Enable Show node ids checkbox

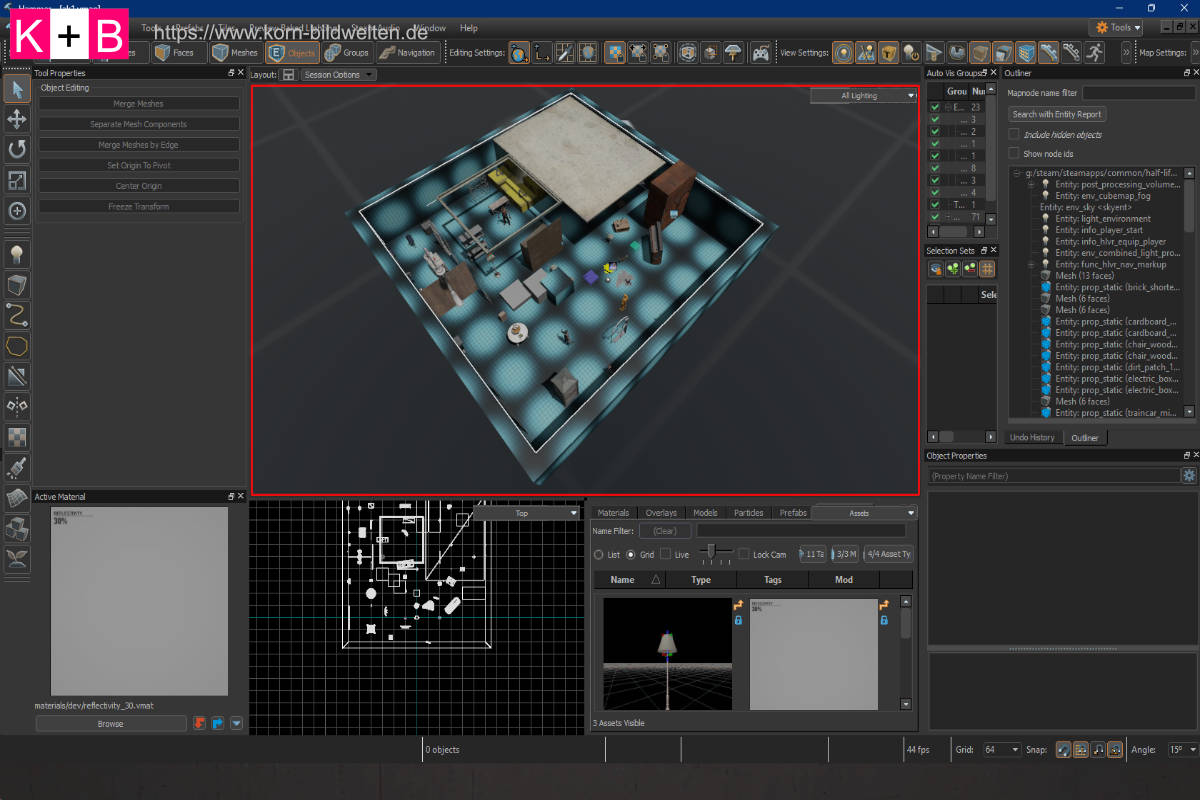(1014, 154)
